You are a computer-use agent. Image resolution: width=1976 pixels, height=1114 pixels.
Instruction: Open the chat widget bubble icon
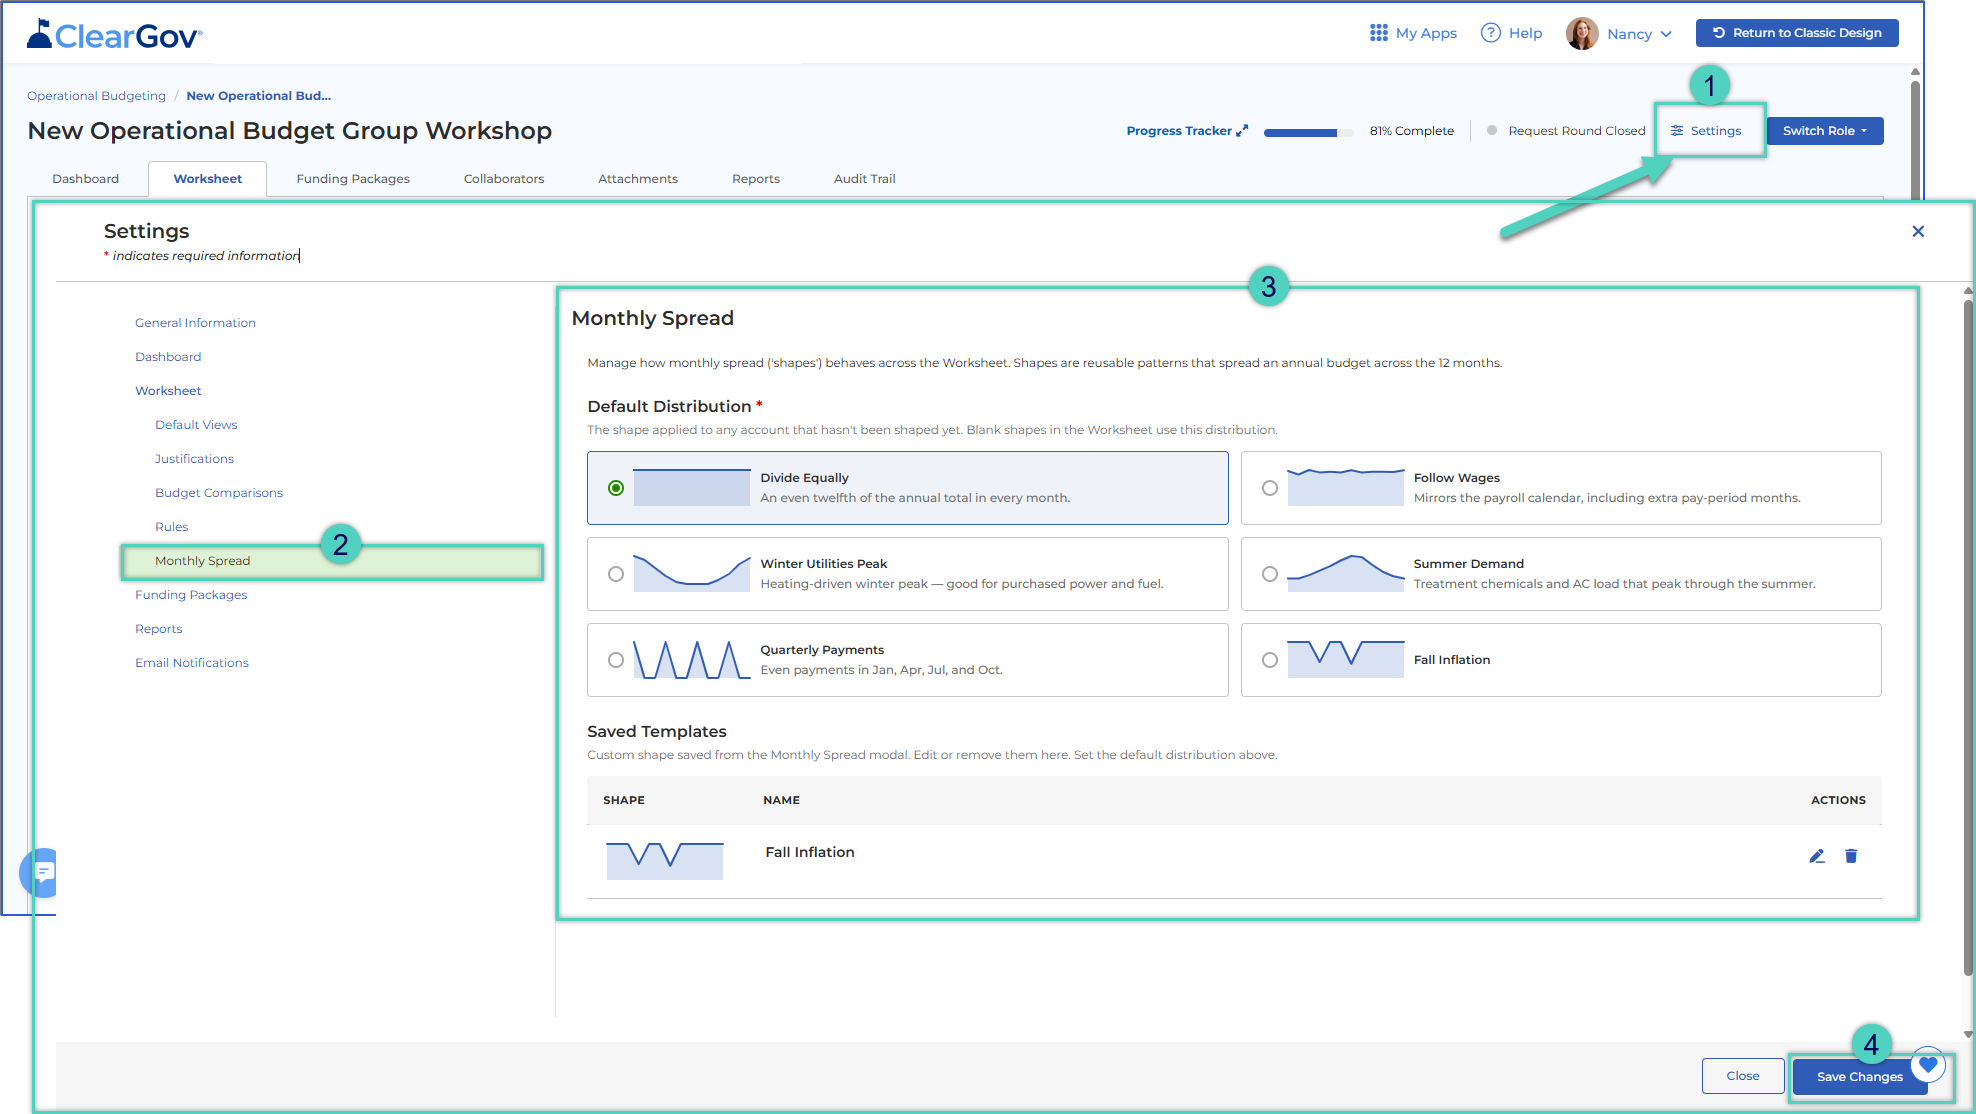40,873
